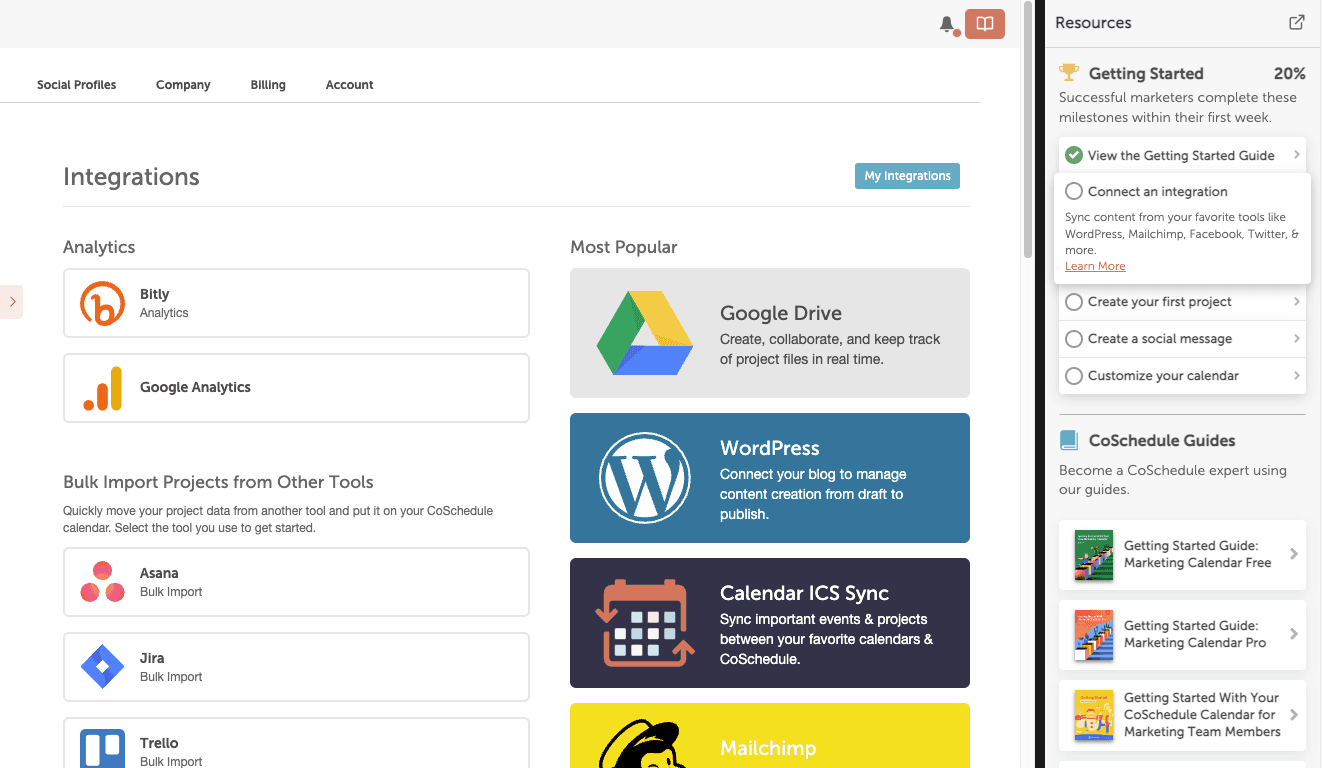This screenshot has height=768, width=1322.
Task: Switch to the Social Profiles tab
Action: (76, 85)
